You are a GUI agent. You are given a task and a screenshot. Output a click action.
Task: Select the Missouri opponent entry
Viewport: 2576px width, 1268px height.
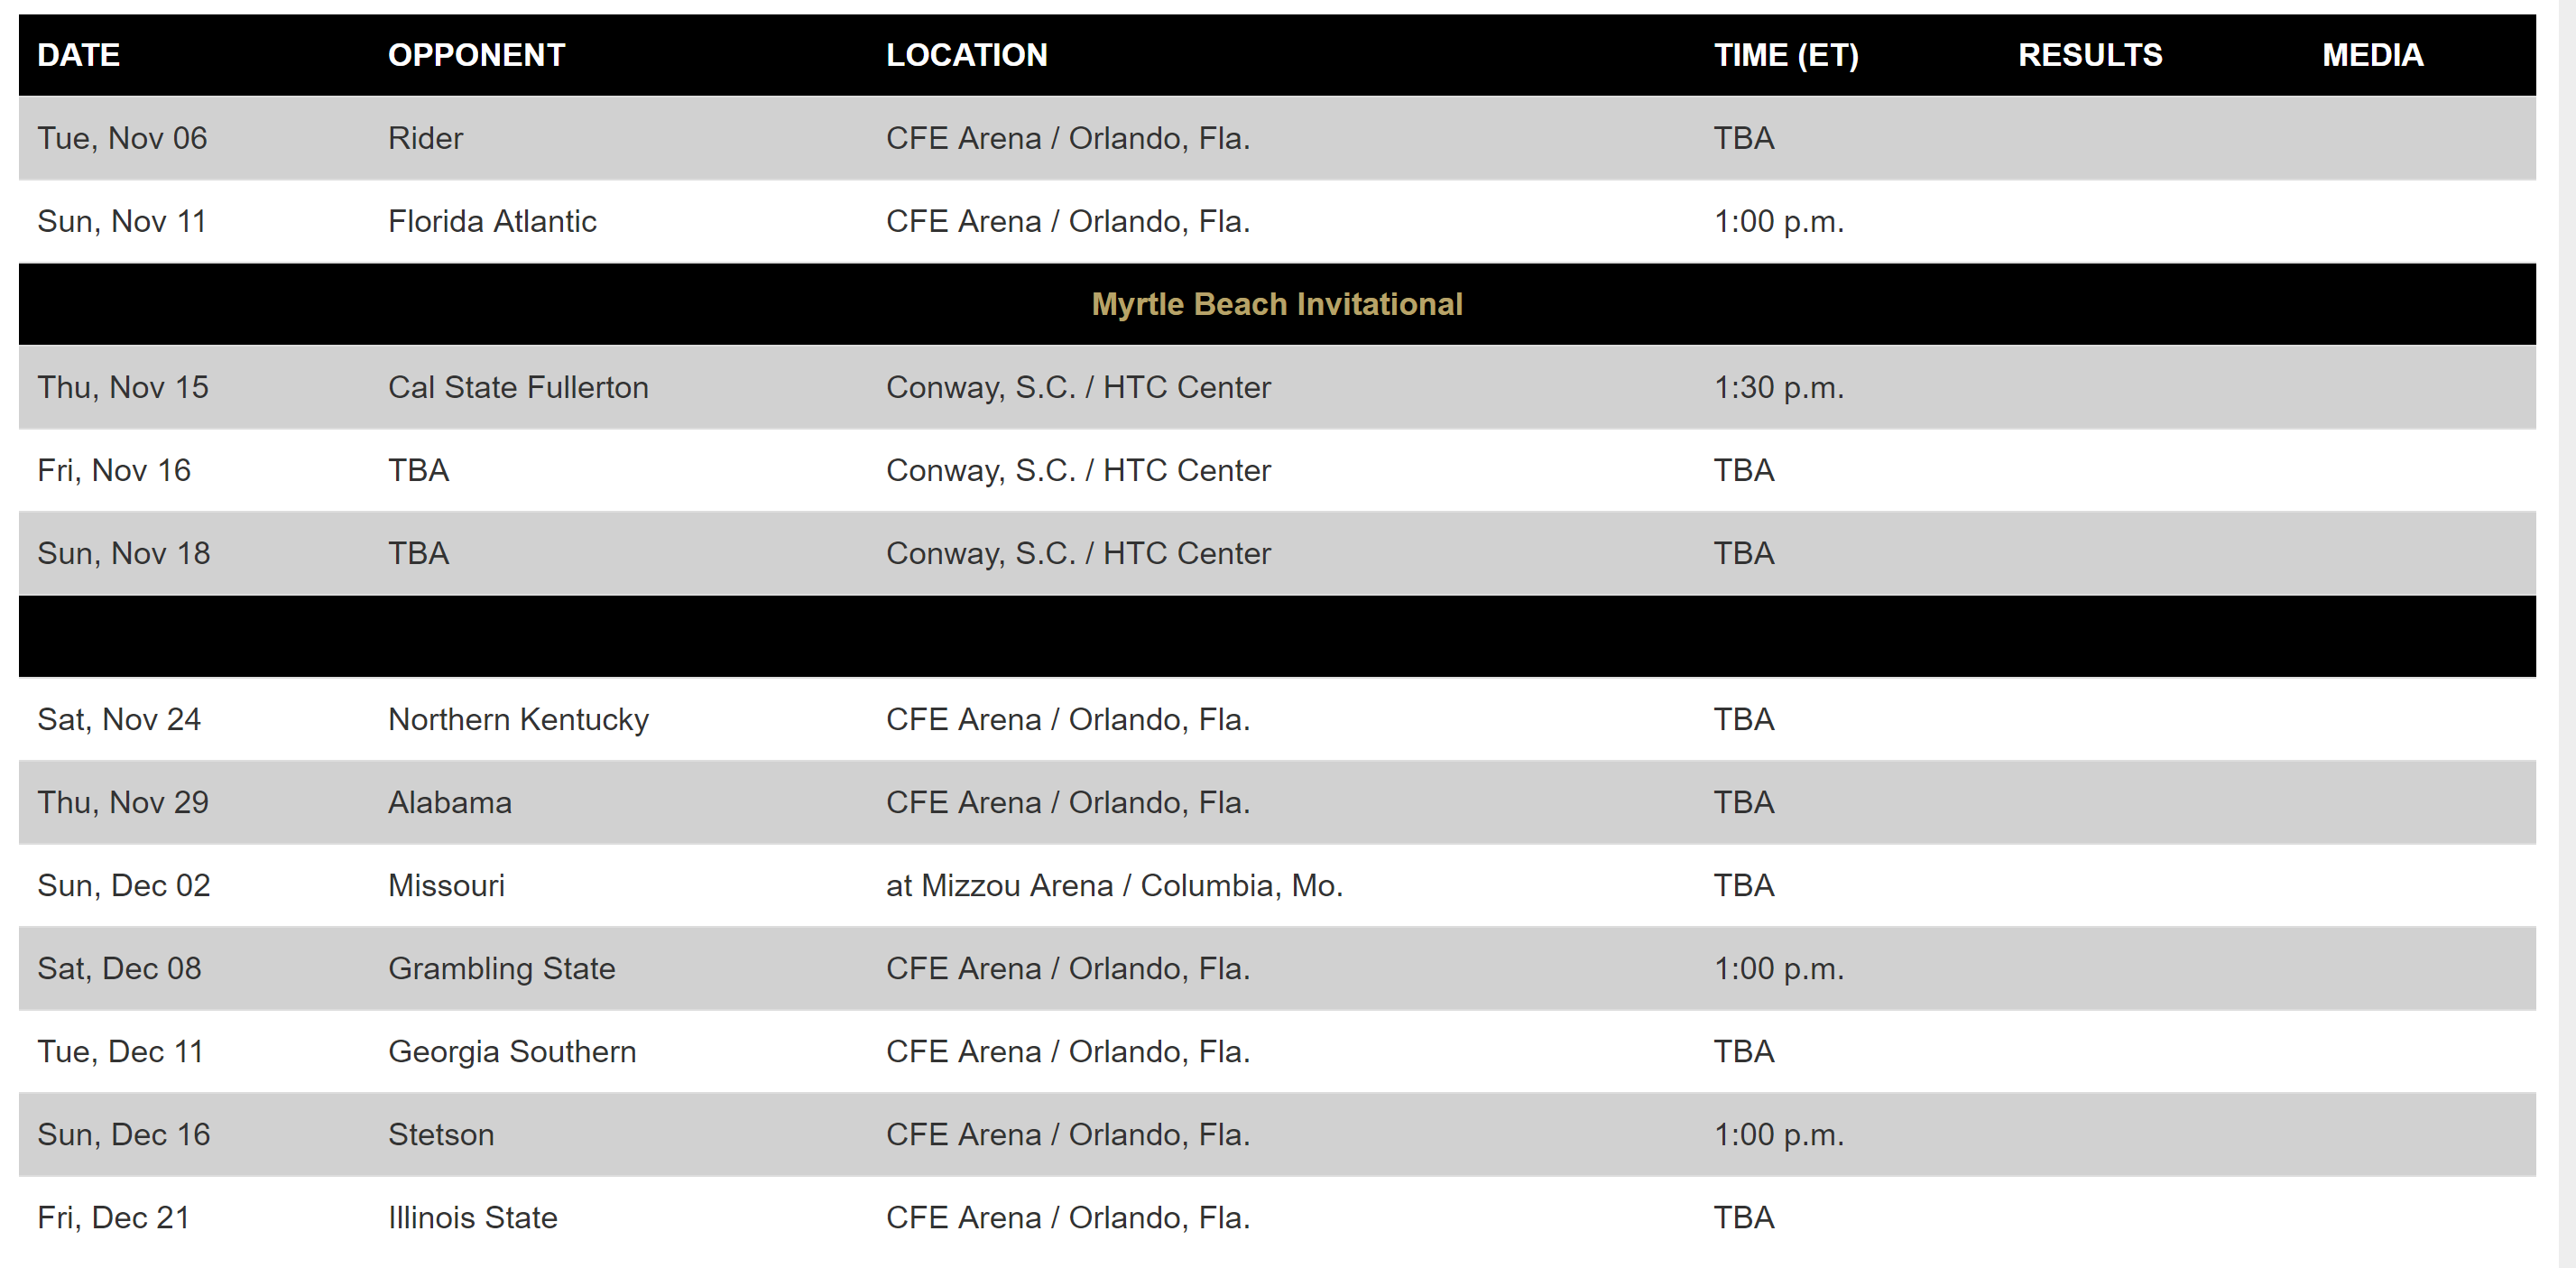(446, 885)
